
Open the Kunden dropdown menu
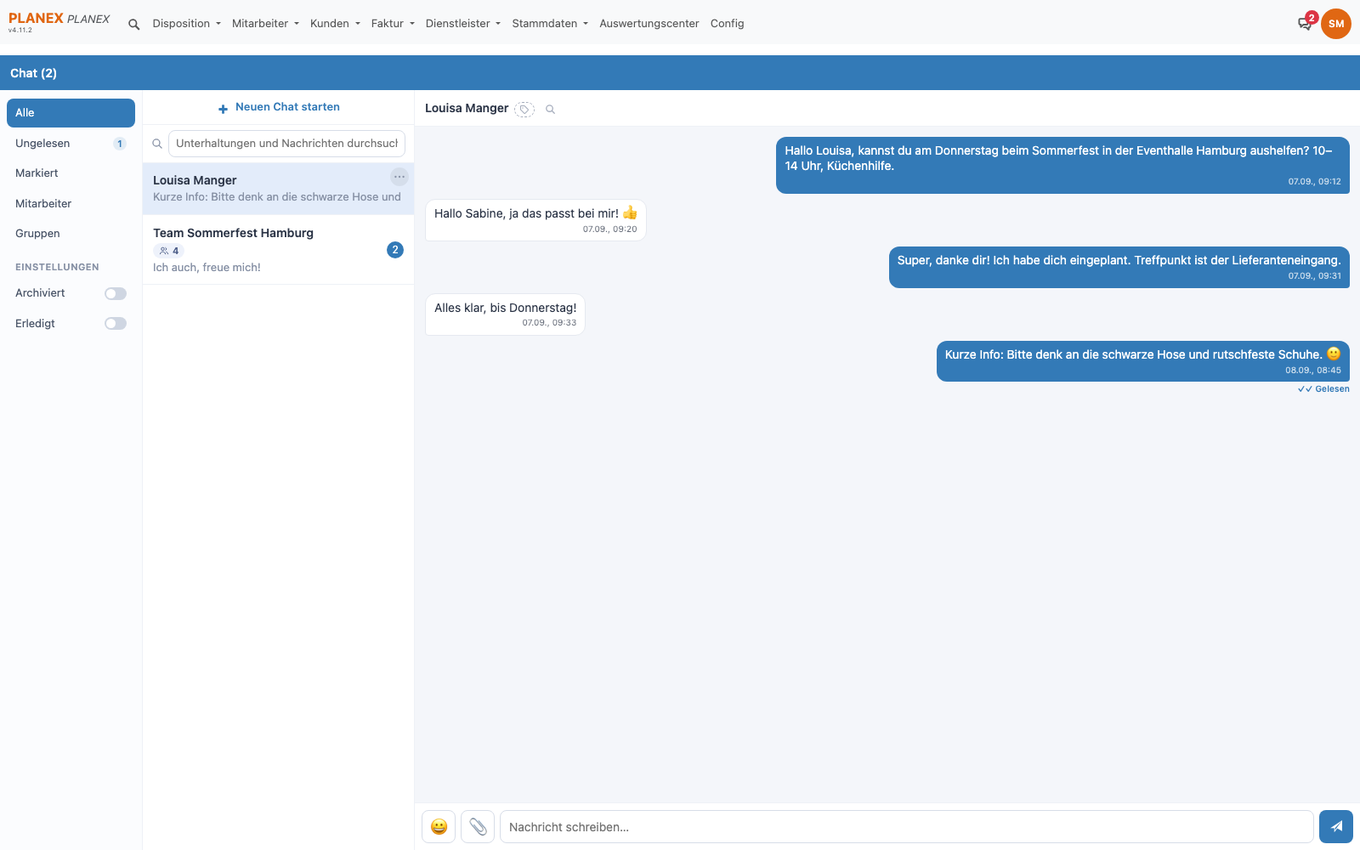coord(335,24)
